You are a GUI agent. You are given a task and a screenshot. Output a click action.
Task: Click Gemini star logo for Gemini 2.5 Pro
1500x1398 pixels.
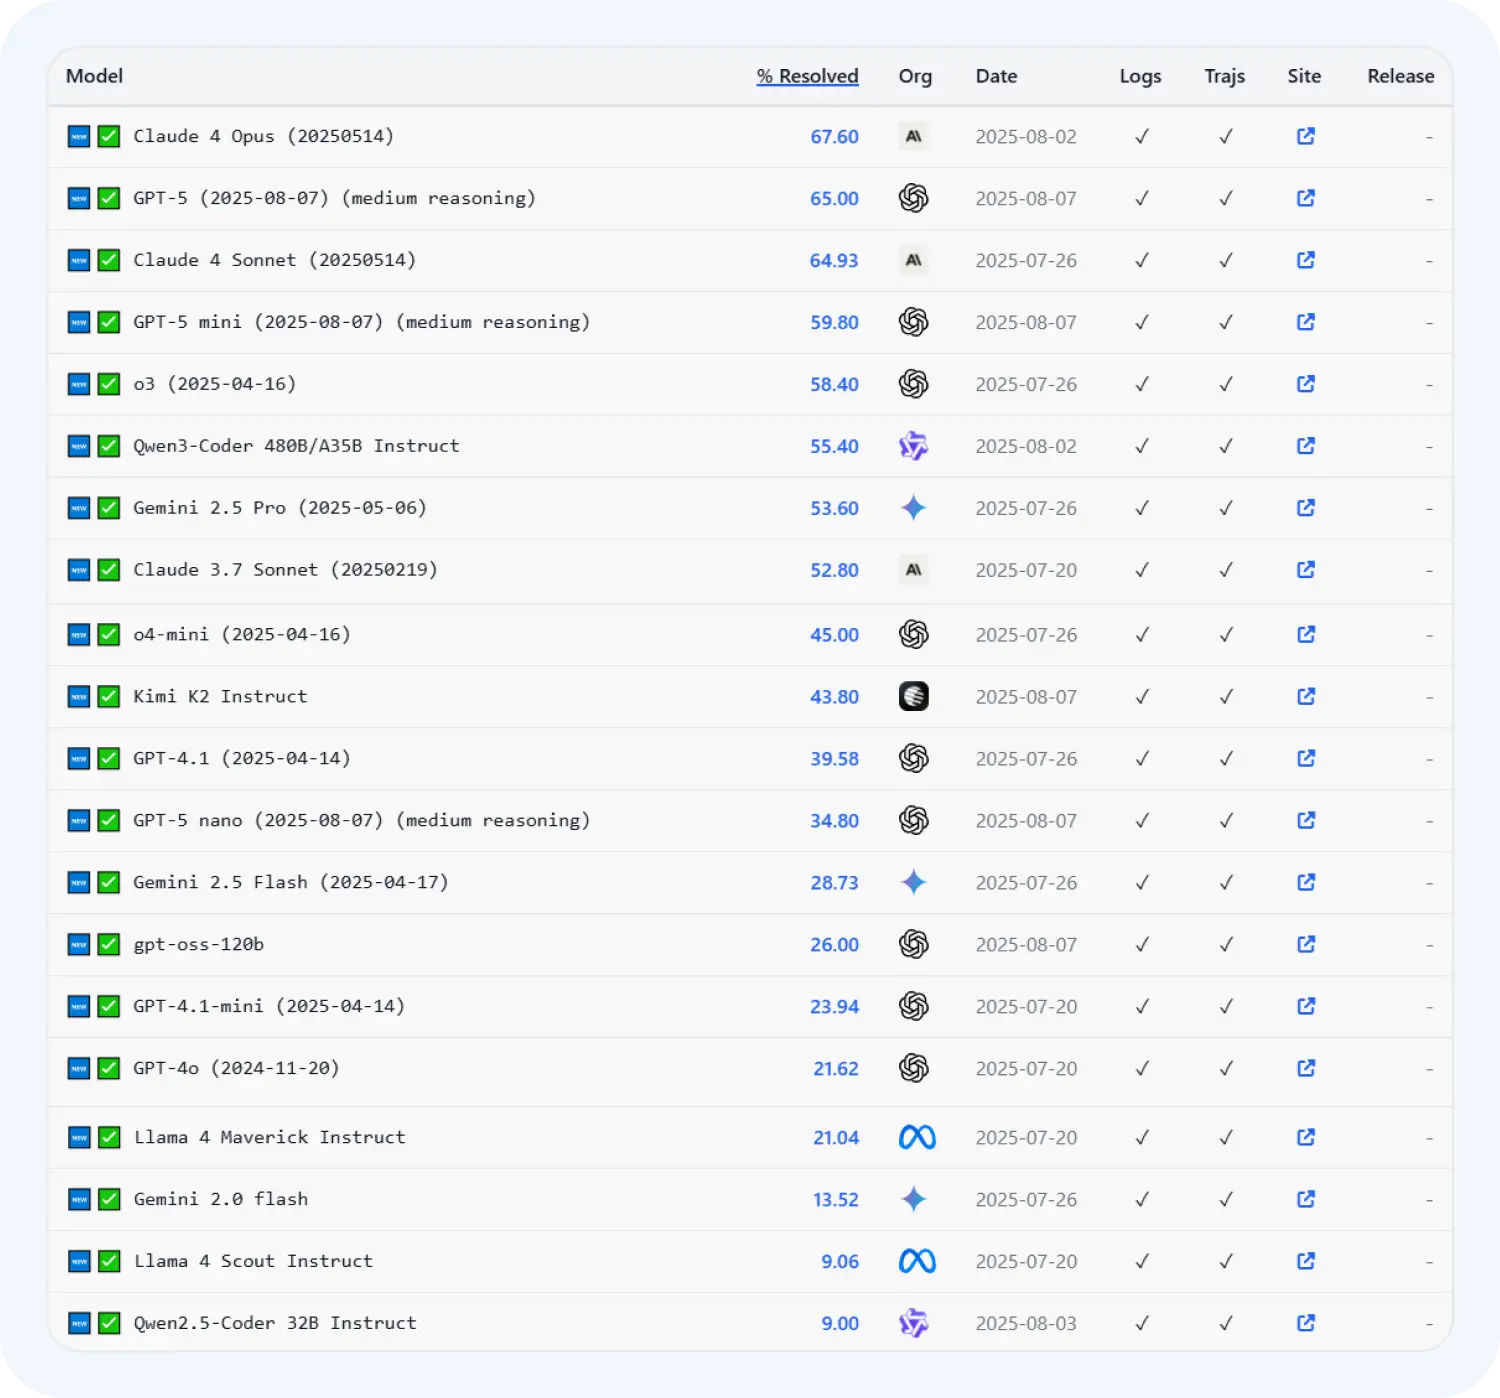(913, 508)
